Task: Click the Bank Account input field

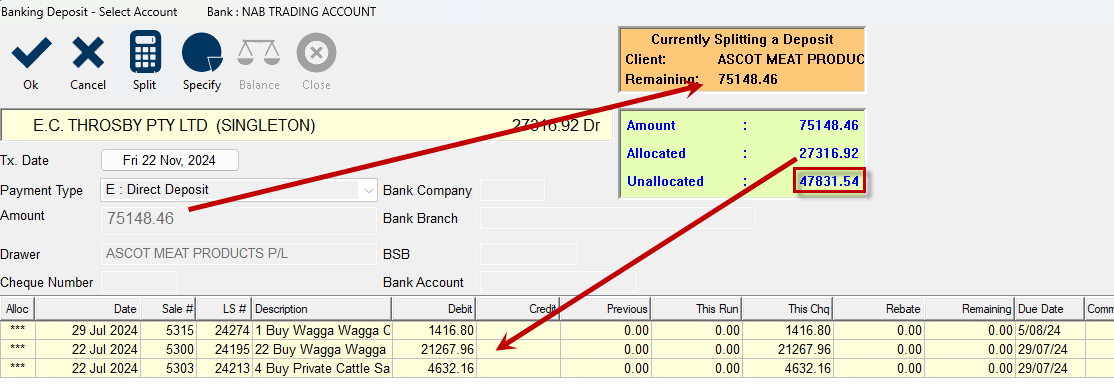Action: (x=558, y=282)
